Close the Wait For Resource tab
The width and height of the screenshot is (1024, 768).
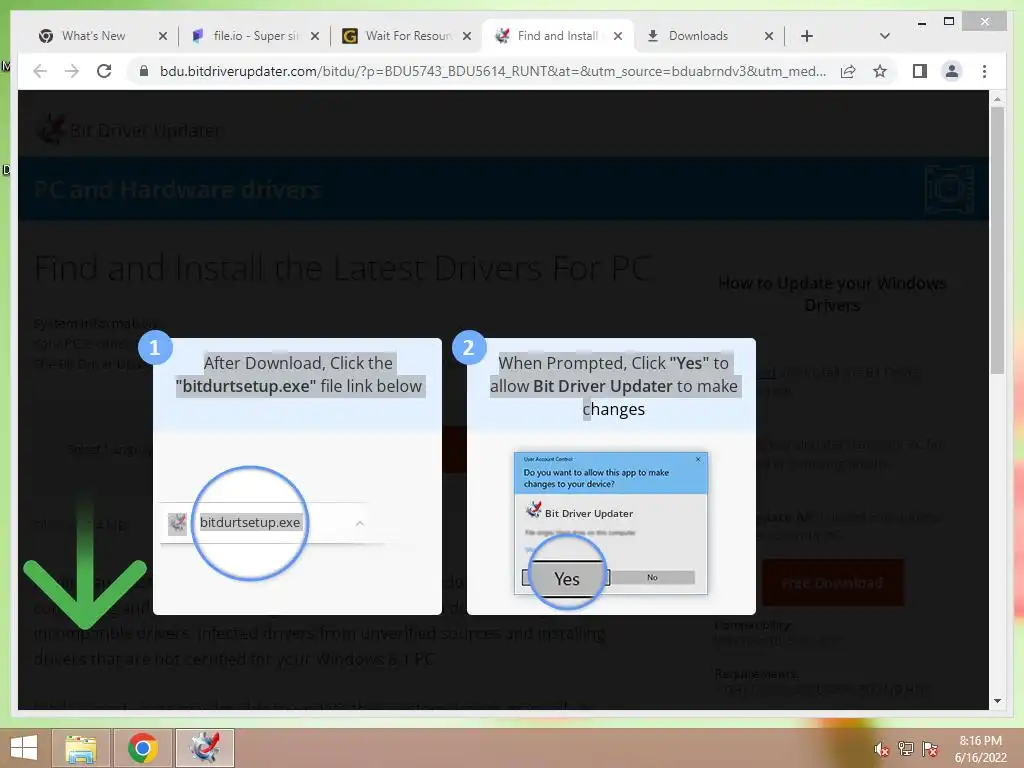467,37
